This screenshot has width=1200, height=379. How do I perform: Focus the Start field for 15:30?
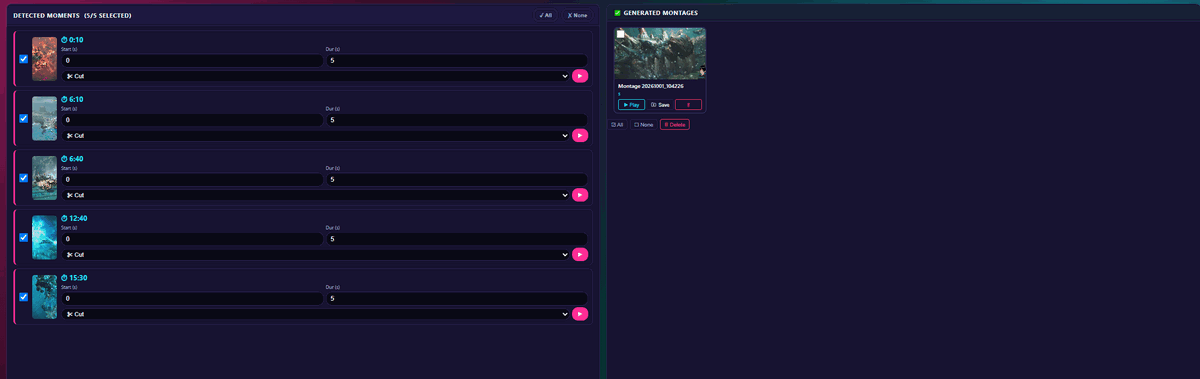coord(192,299)
